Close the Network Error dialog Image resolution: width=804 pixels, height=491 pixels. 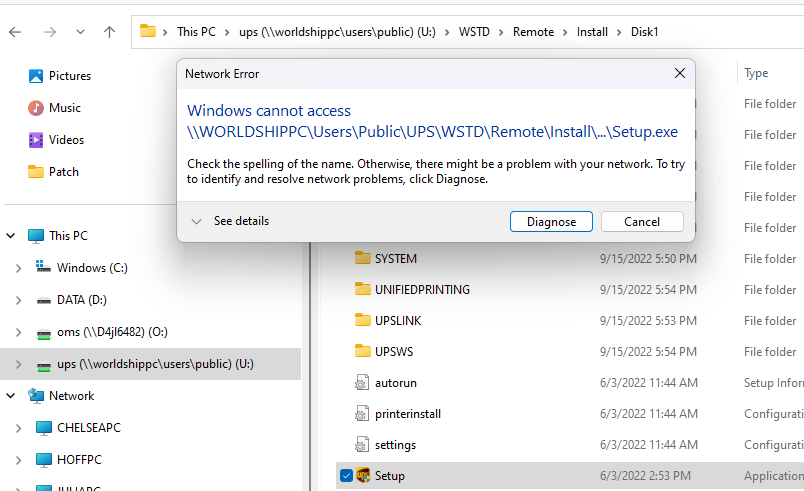coord(680,73)
